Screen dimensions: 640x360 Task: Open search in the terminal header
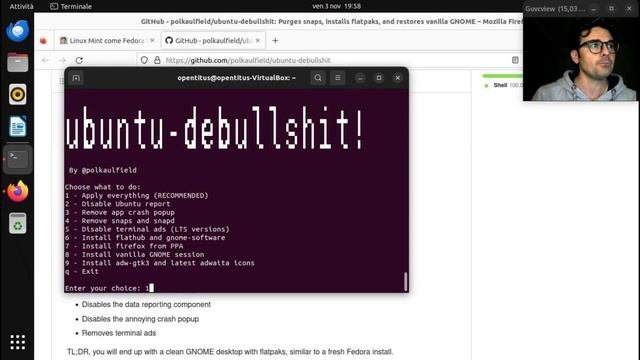(318, 78)
